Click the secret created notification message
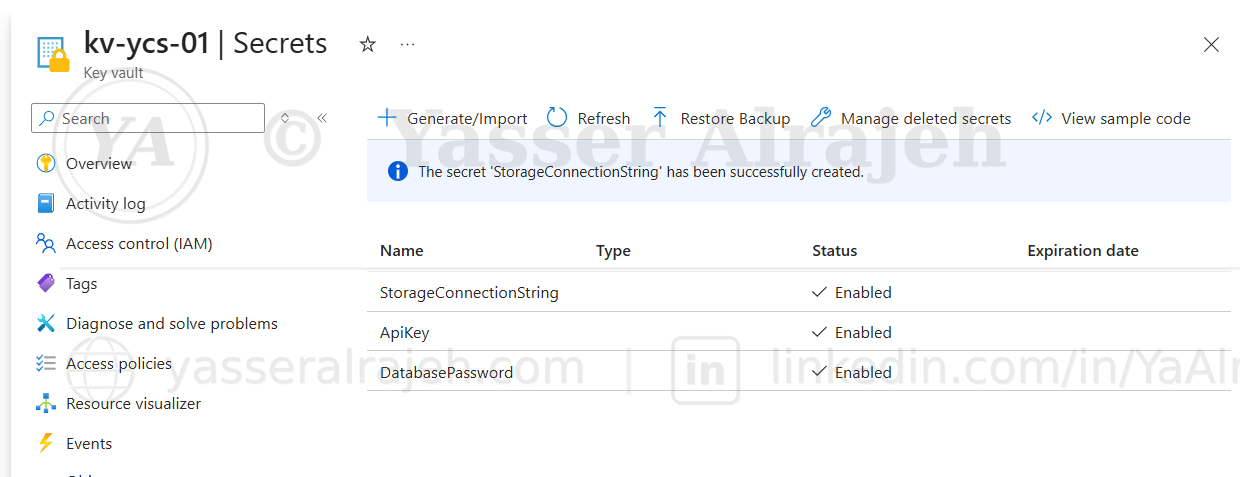 click(641, 172)
